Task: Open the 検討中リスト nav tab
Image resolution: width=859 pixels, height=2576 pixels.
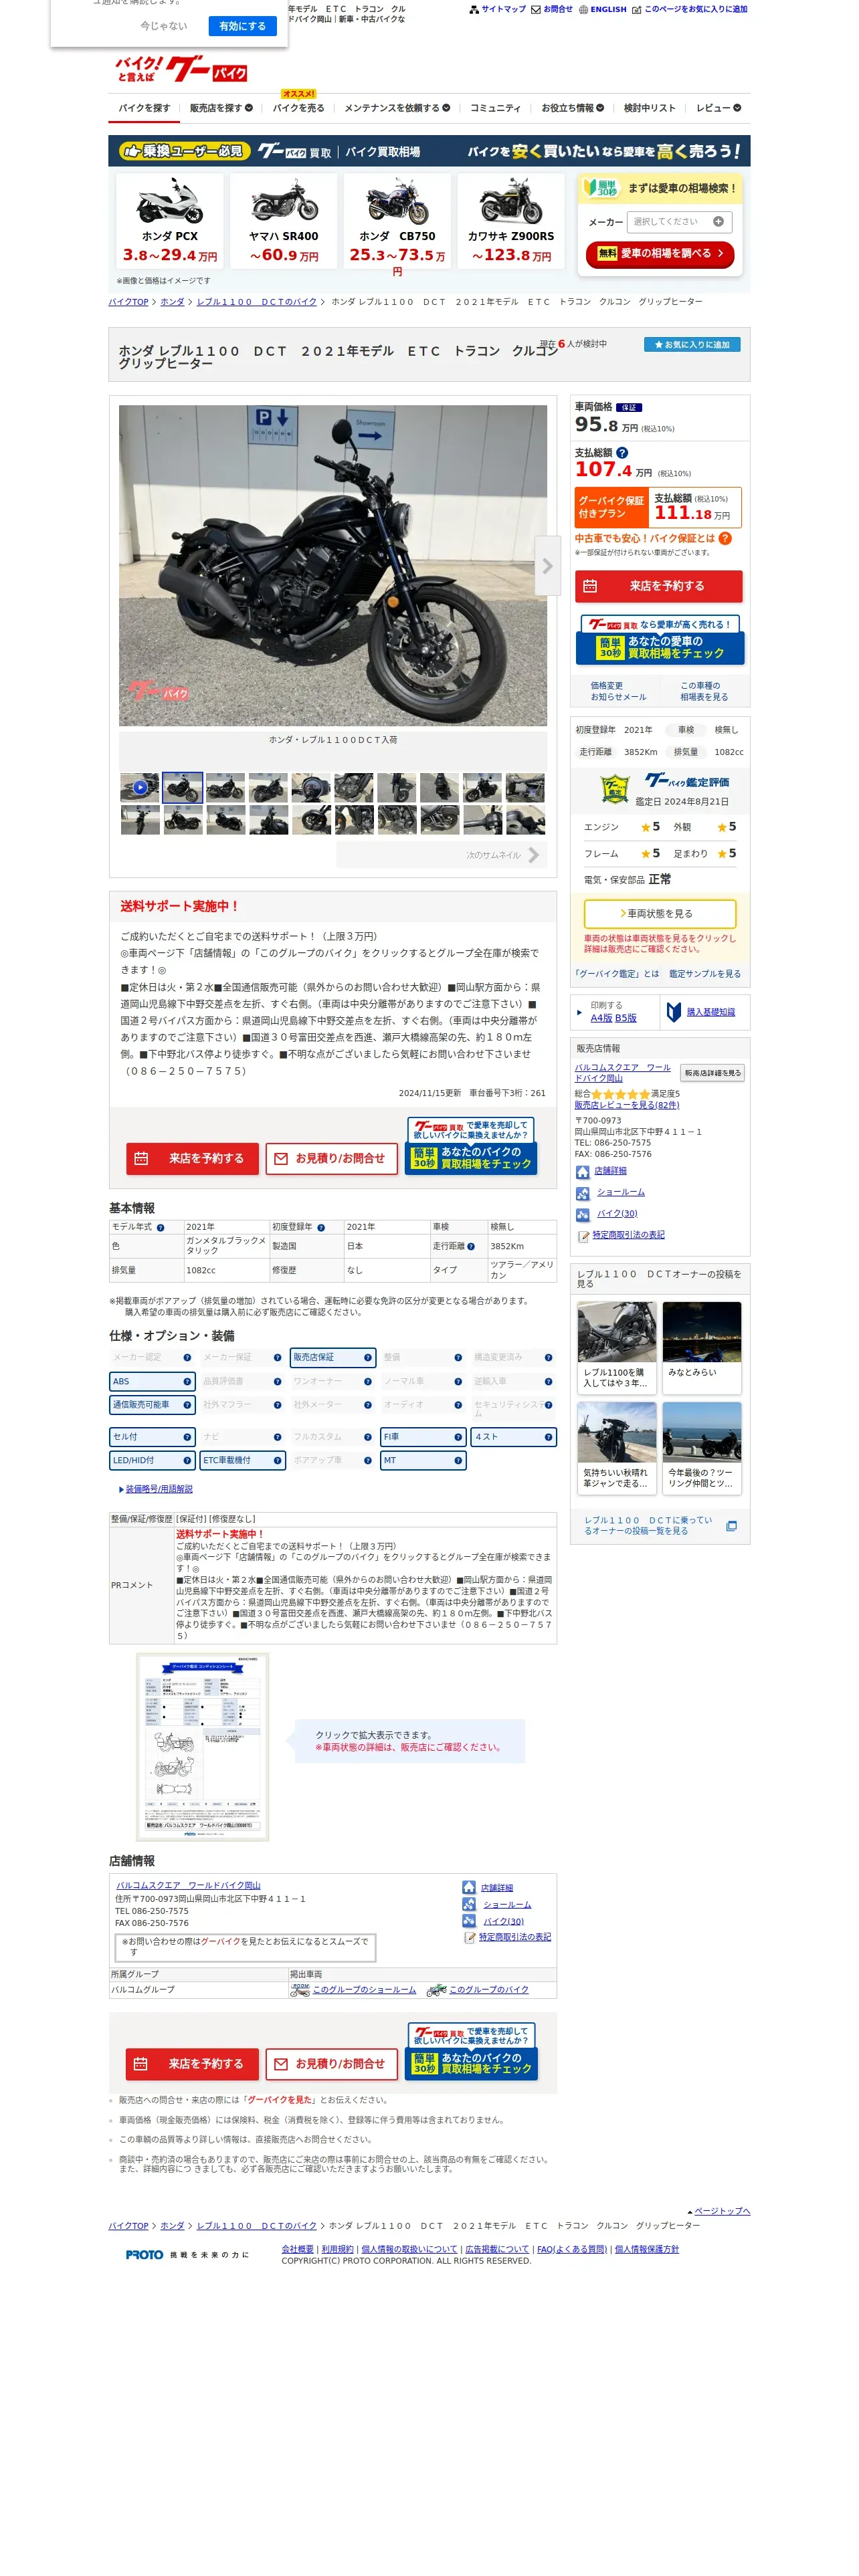Action: tap(649, 108)
